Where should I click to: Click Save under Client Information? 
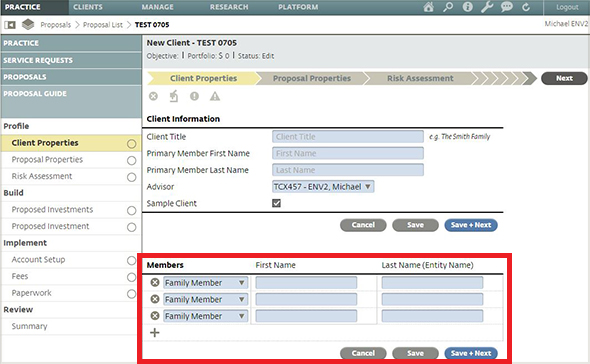click(x=415, y=225)
